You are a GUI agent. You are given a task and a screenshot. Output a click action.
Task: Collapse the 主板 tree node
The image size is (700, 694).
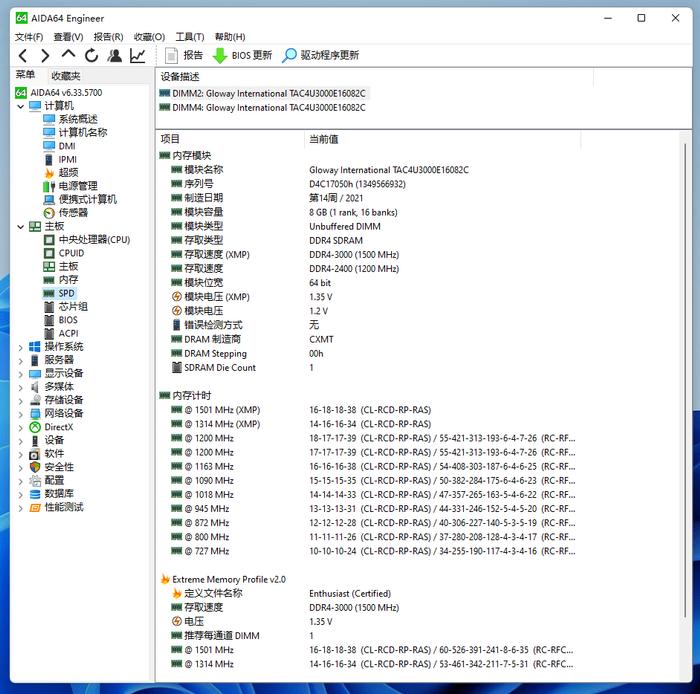(x=20, y=227)
